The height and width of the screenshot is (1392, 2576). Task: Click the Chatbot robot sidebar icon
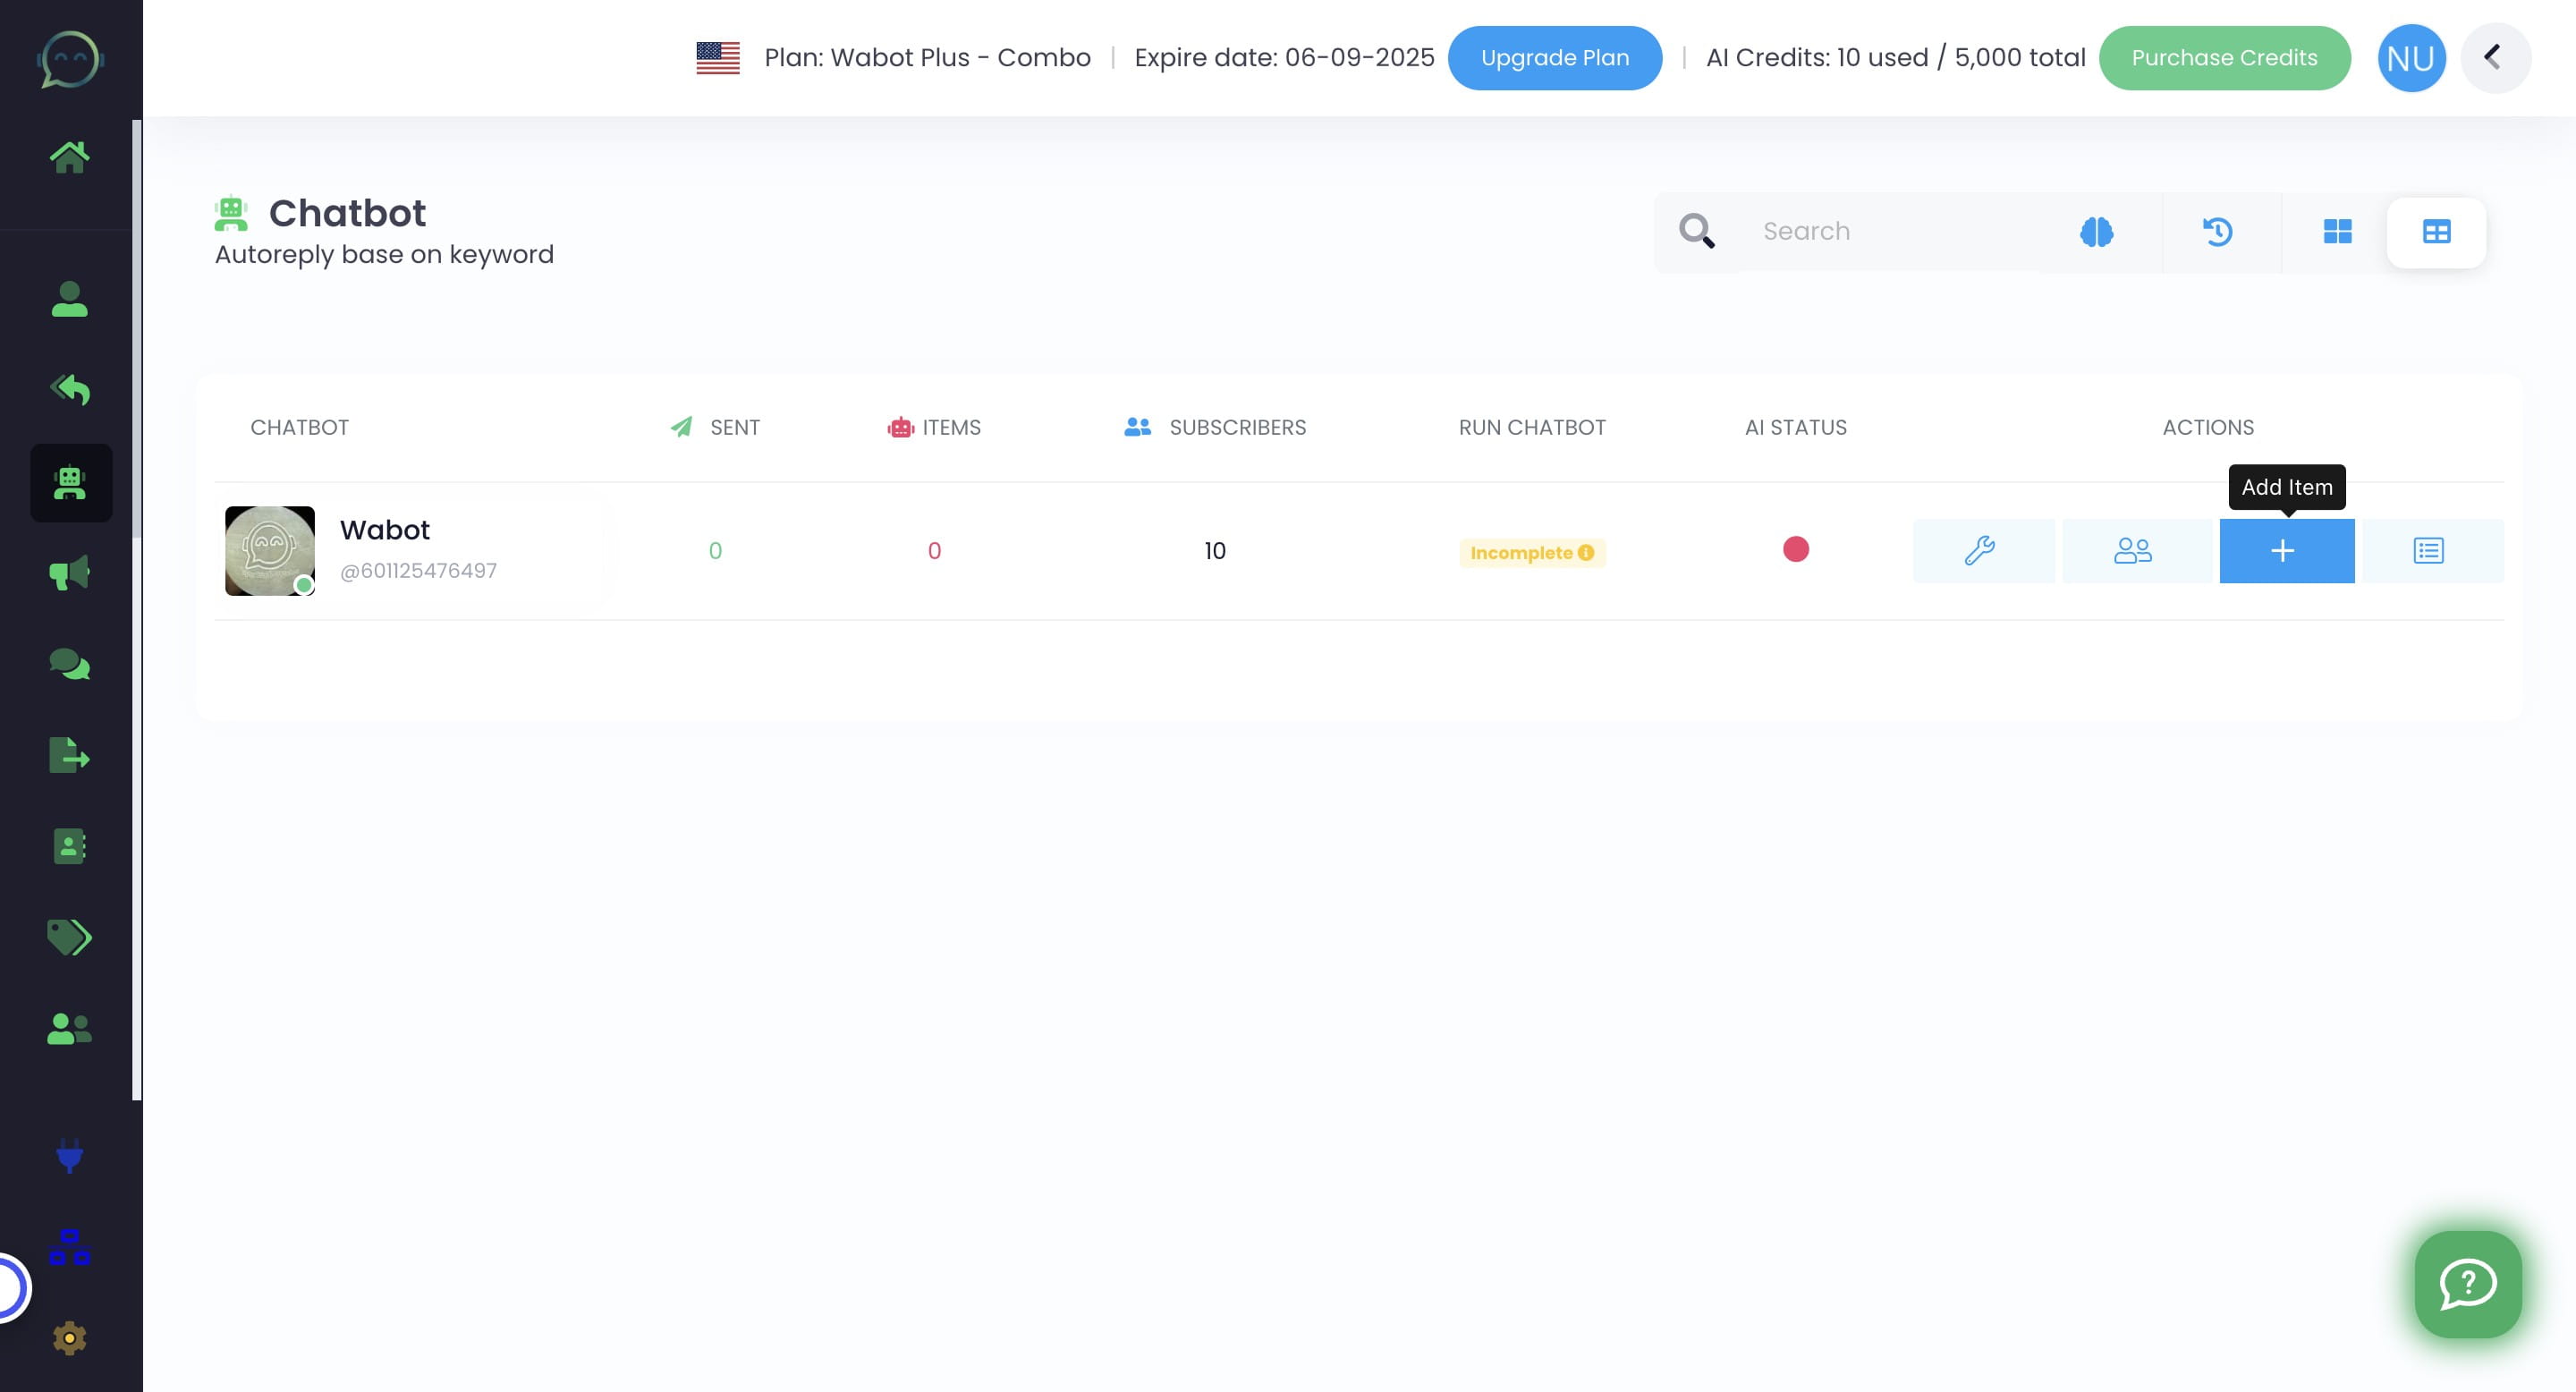click(x=70, y=483)
